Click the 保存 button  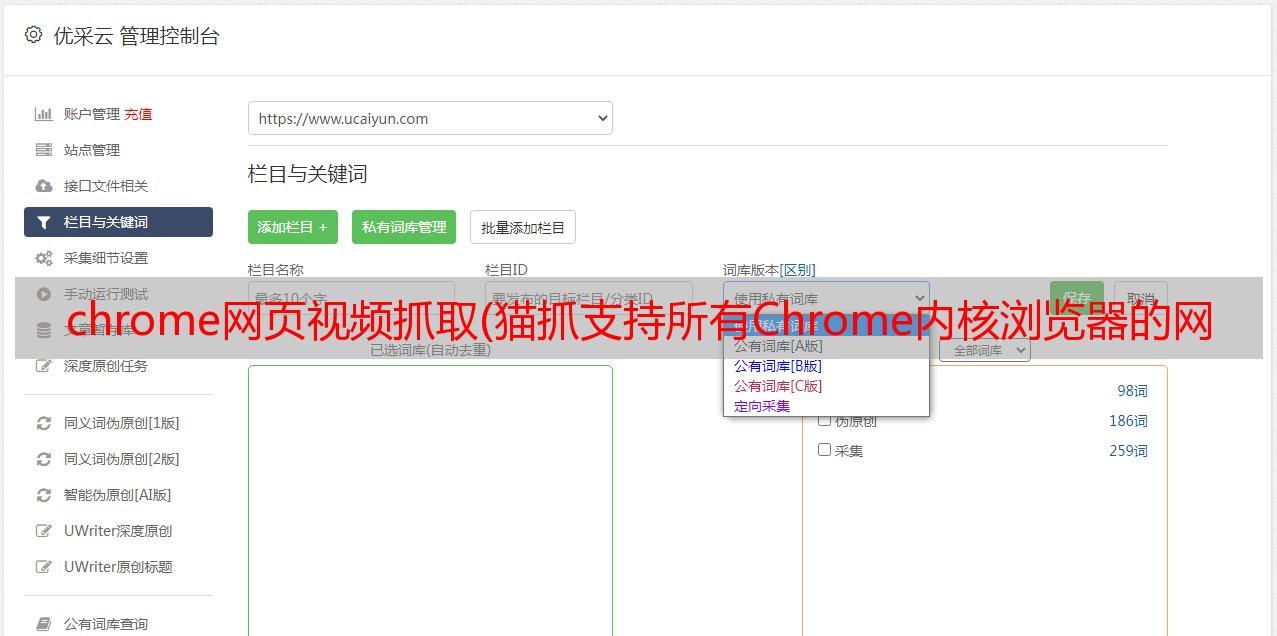1077,298
